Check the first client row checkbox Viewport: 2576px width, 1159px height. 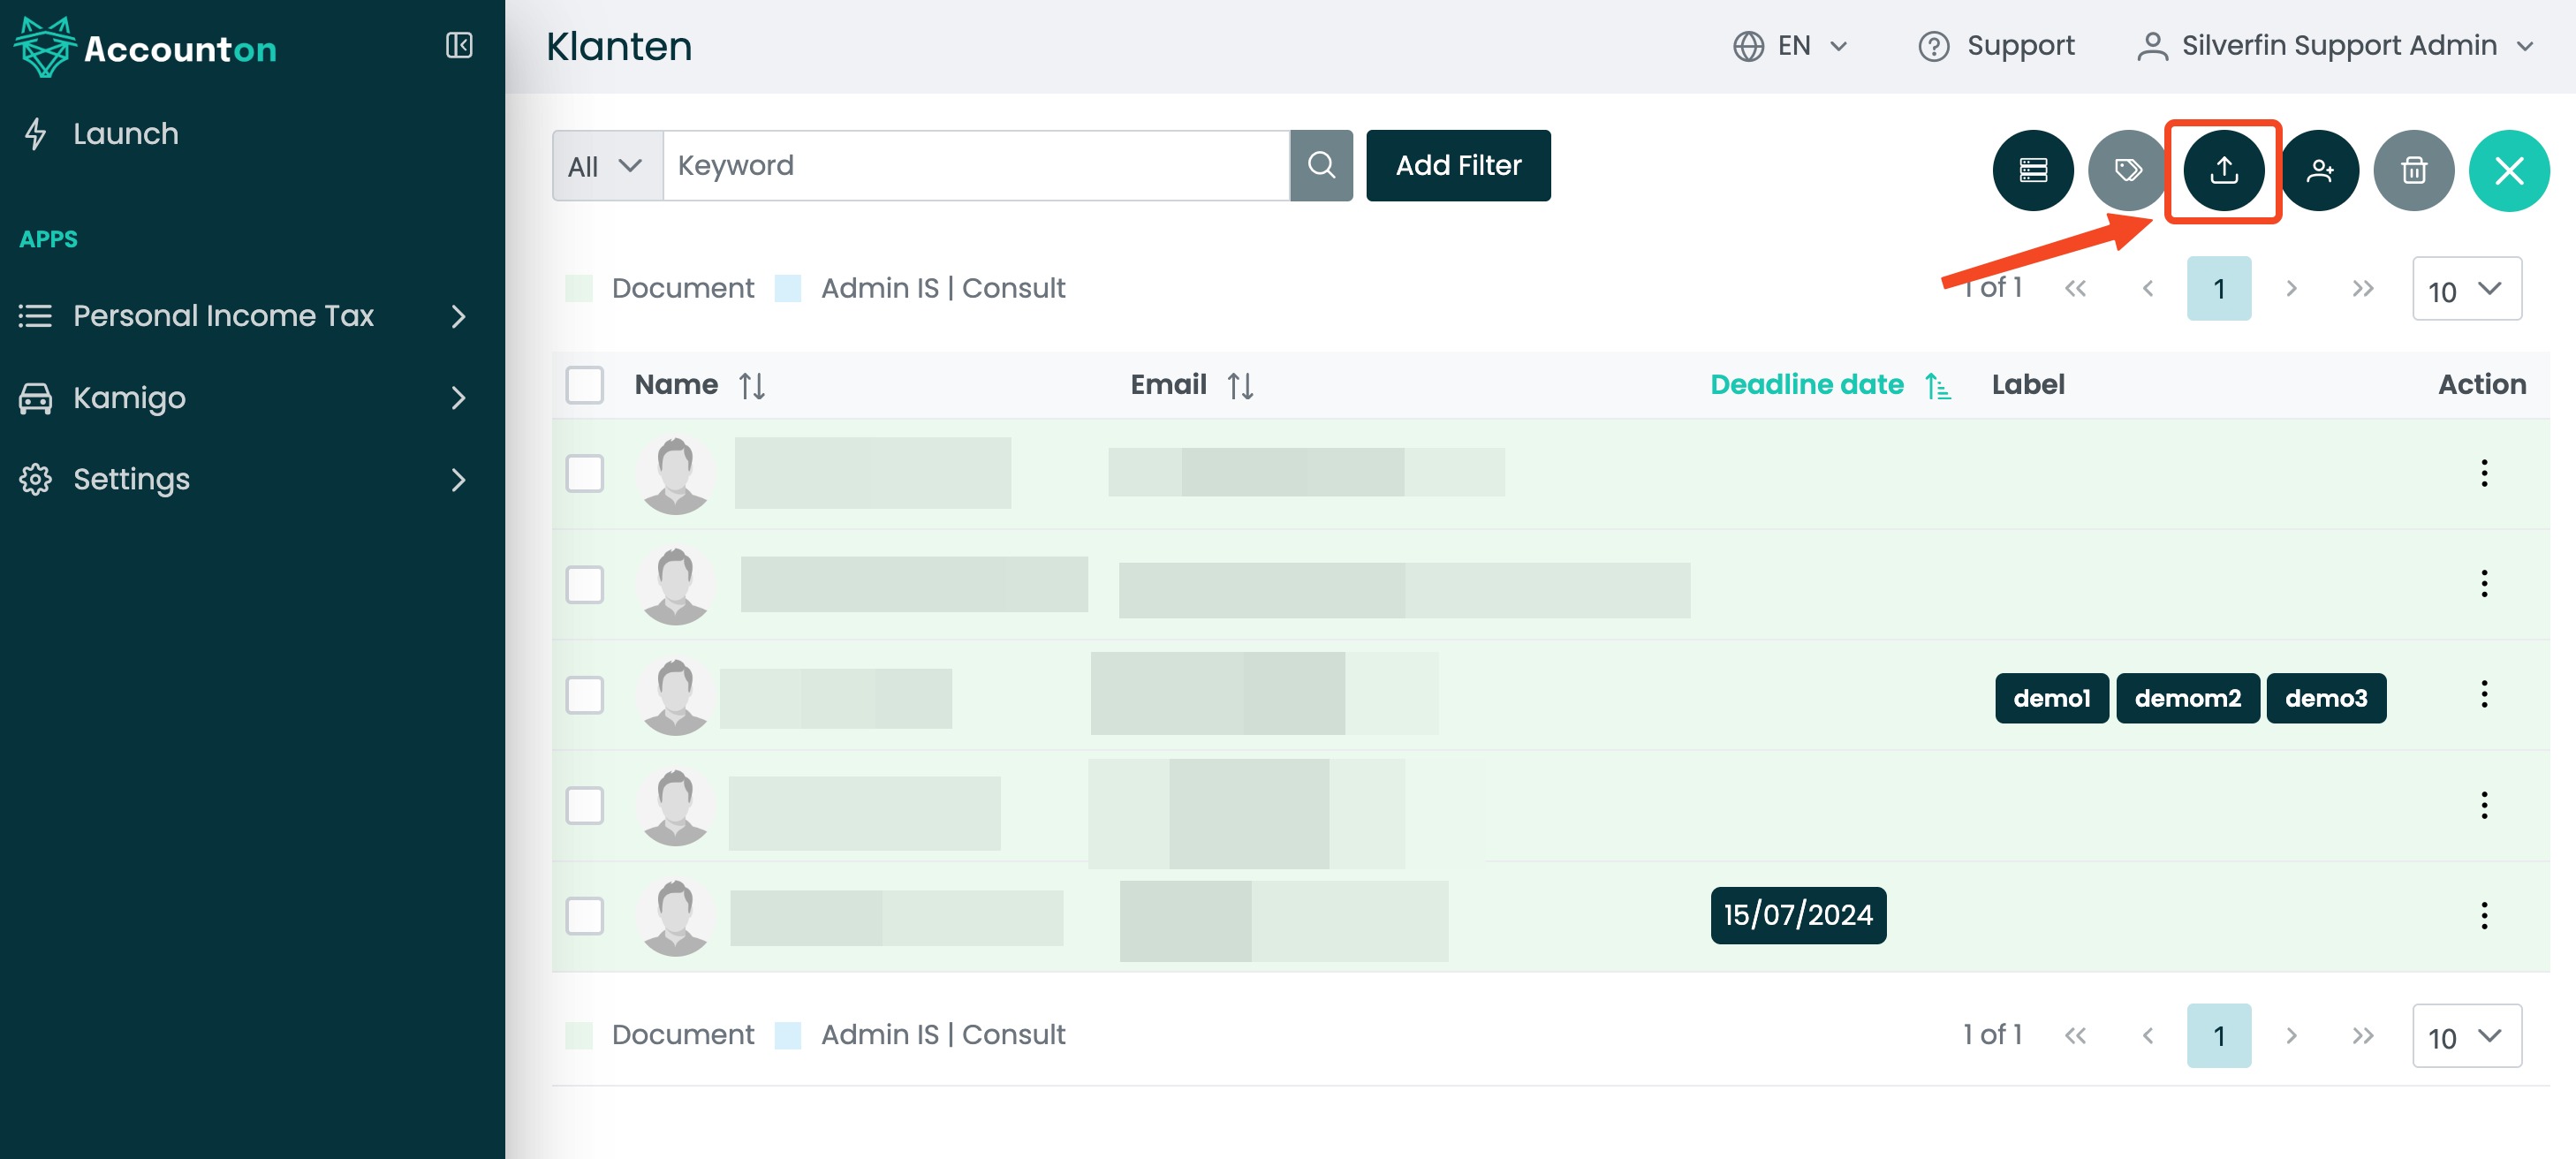pos(584,473)
